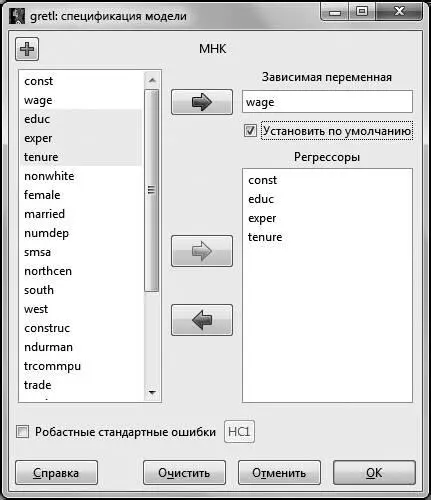Viewport: 431px width, 500px height.
Task: Open the HC1 robust errors option
Action: pos(239,432)
